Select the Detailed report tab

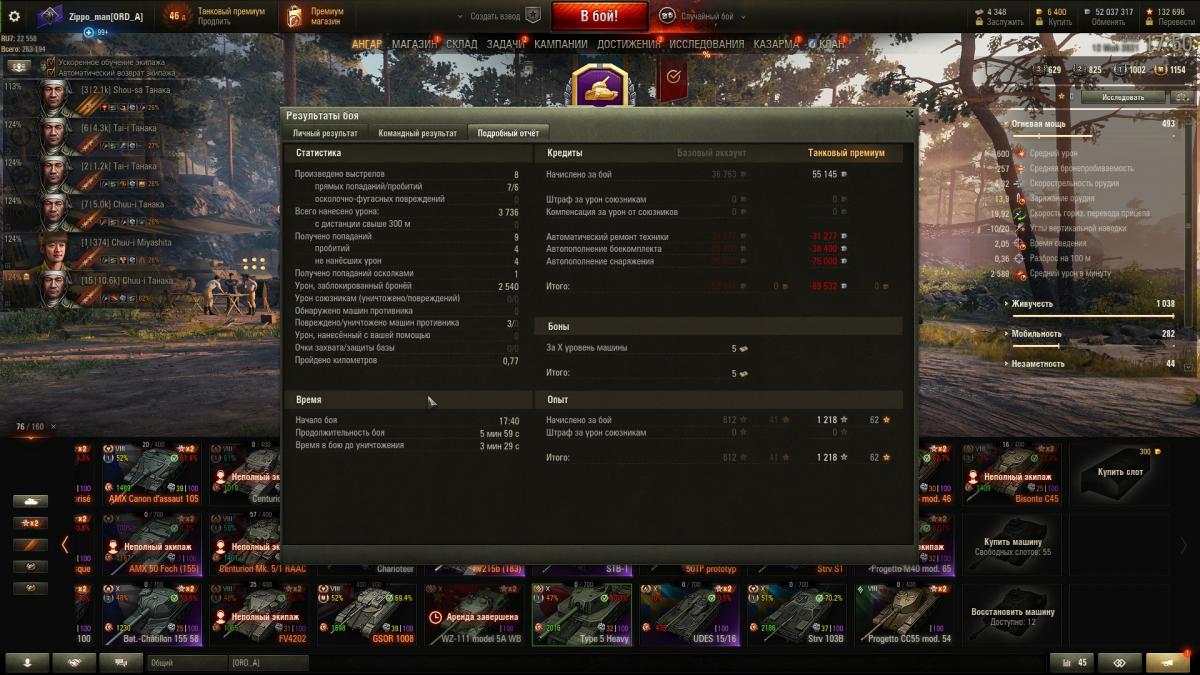click(508, 133)
